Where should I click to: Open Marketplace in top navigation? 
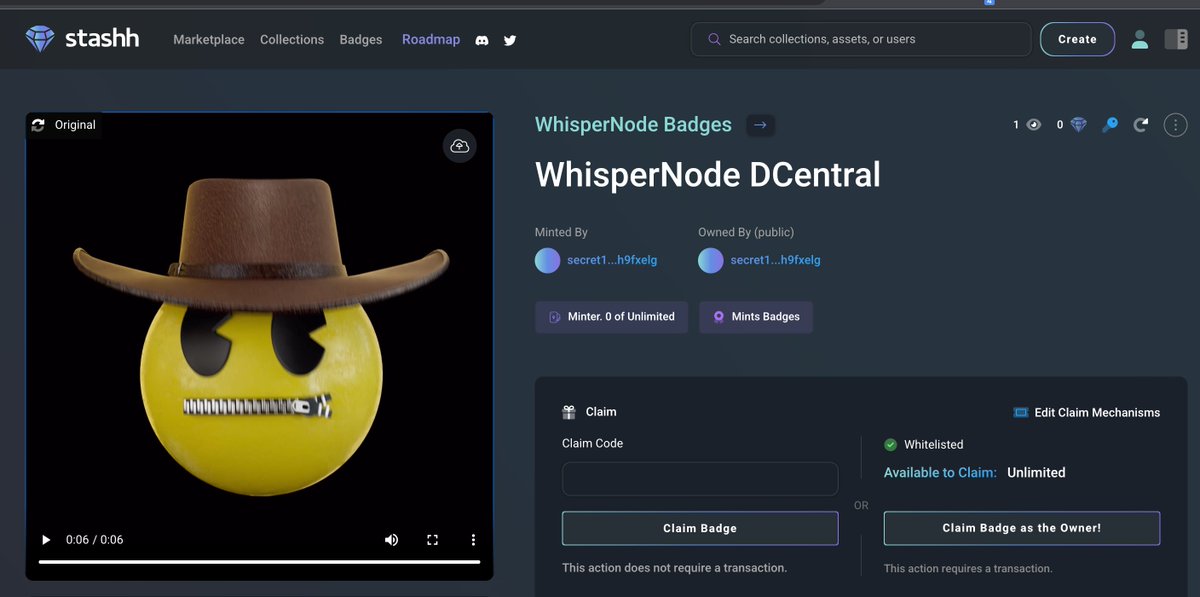click(x=209, y=40)
